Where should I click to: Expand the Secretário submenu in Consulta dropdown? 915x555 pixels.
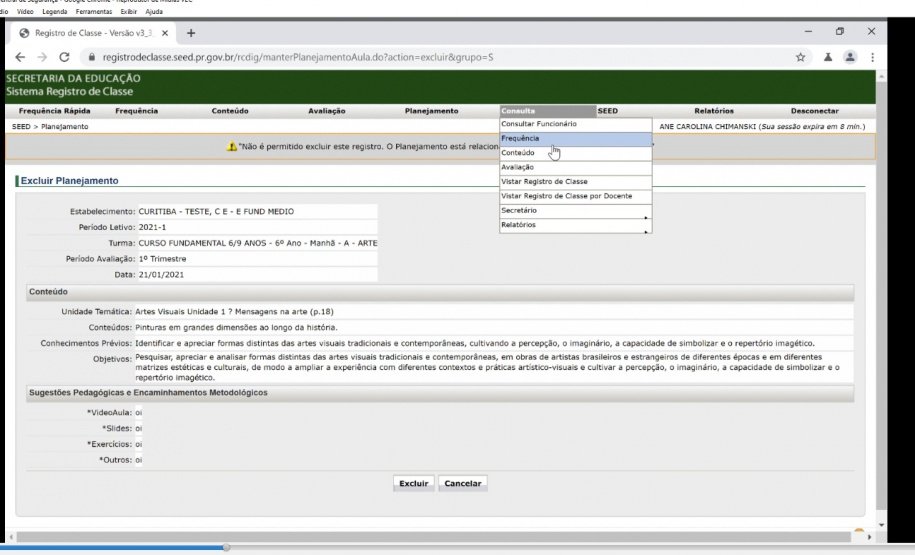click(x=575, y=211)
